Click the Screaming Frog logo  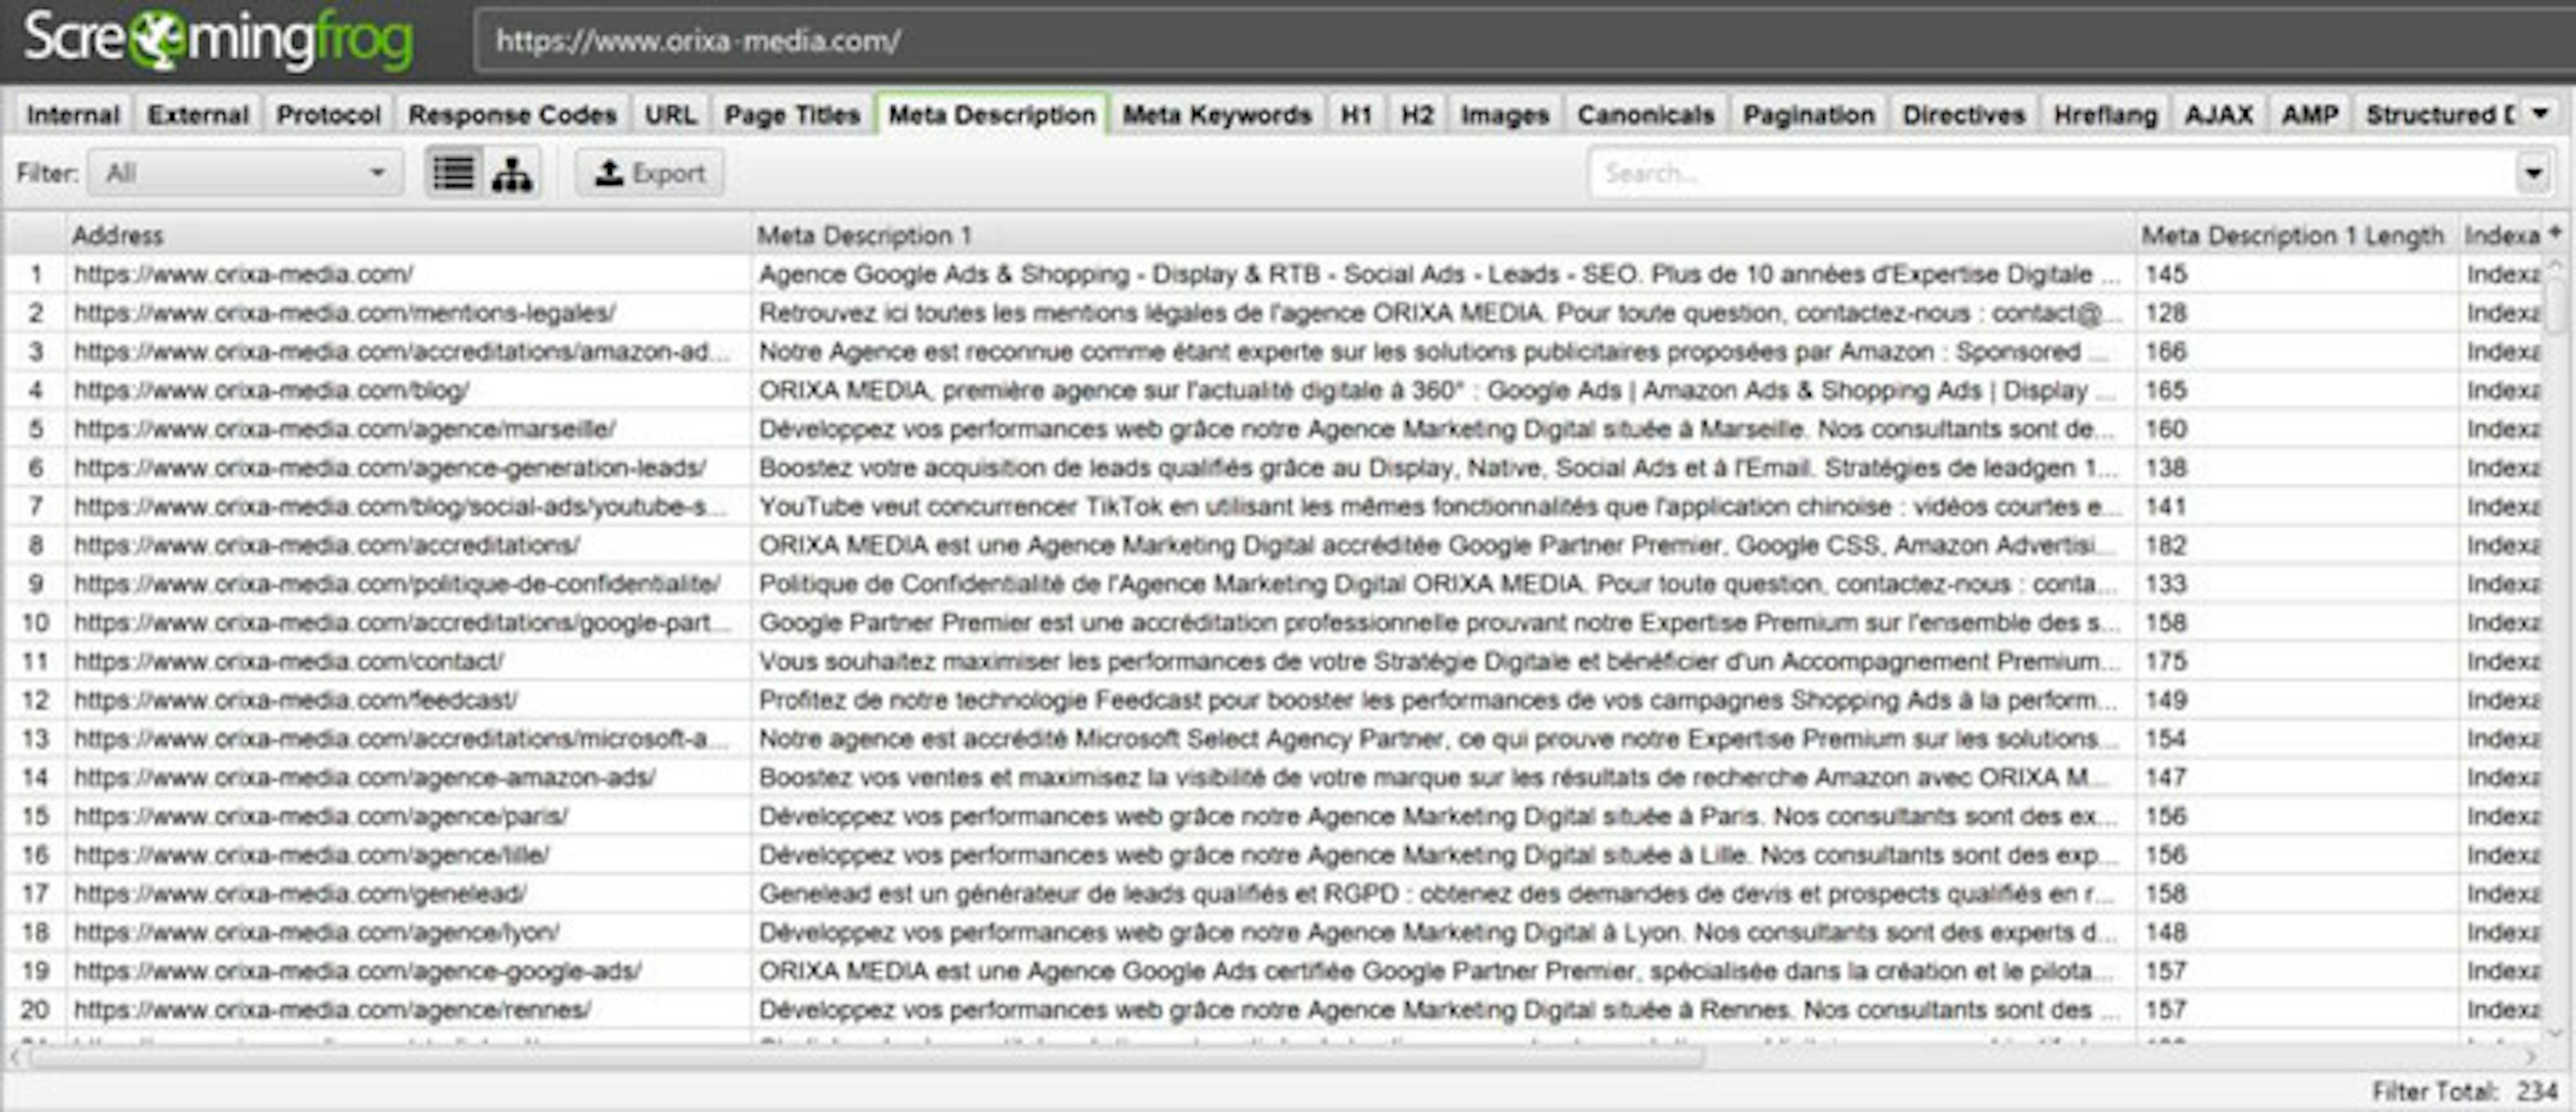point(217,40)
